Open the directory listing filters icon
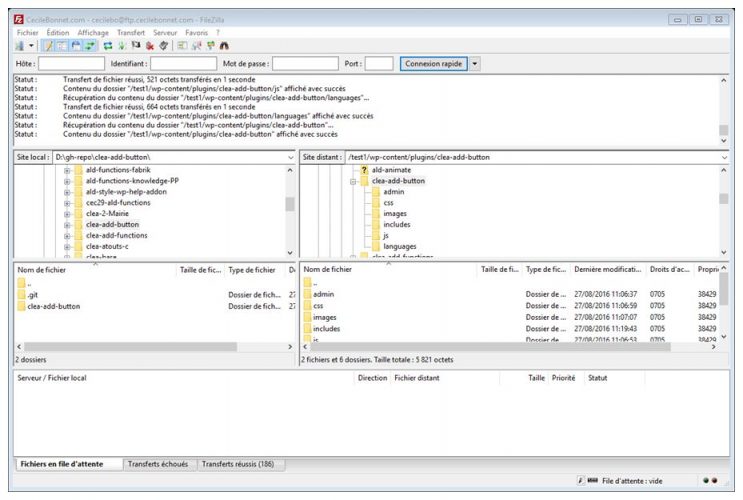The height and width of the screenshot is (500, 743). point(182,45)
